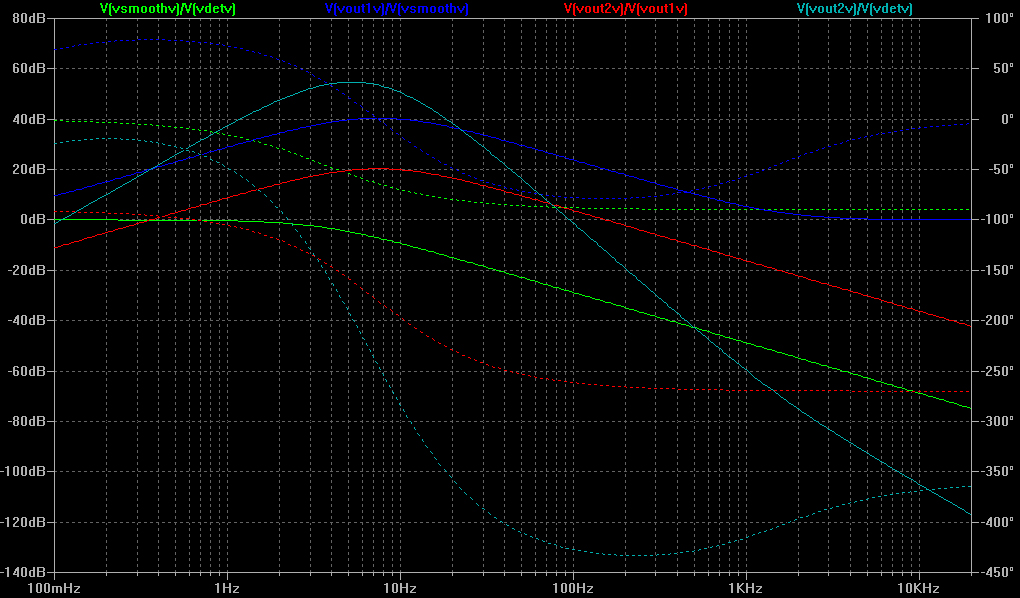This screenshot has width=1020, height=598.
Task: Click the 80dB label on magnitude axis
Action: coord(28,18)
